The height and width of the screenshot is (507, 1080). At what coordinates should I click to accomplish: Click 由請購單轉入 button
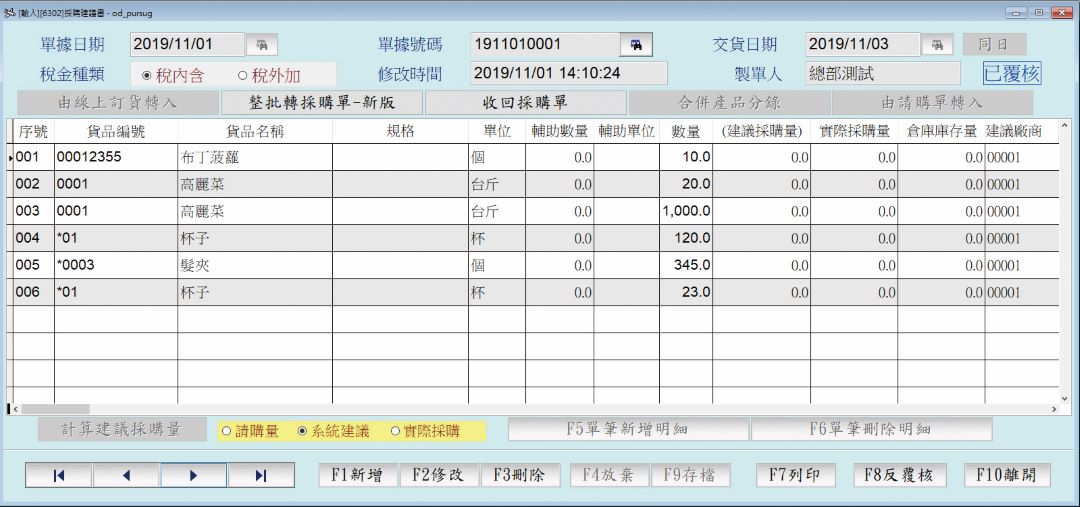click(932, 103)
